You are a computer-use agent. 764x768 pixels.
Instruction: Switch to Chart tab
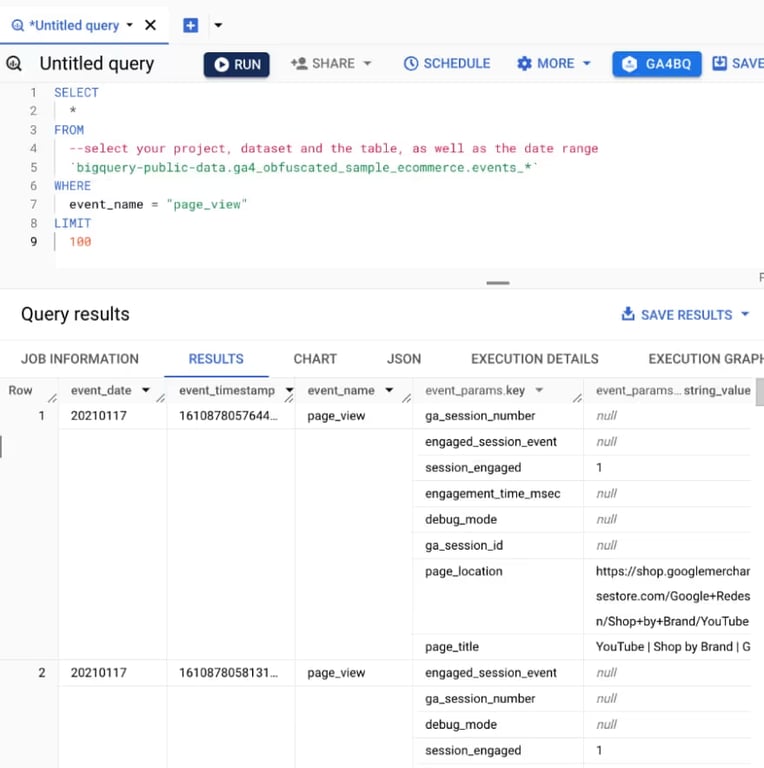[315, 359]
